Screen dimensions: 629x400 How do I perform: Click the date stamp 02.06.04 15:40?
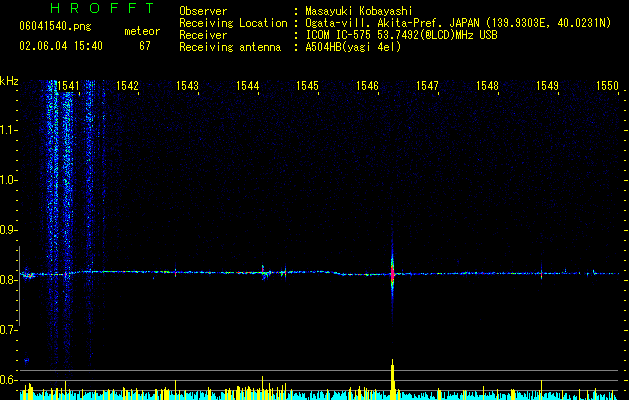click(61, 46)
